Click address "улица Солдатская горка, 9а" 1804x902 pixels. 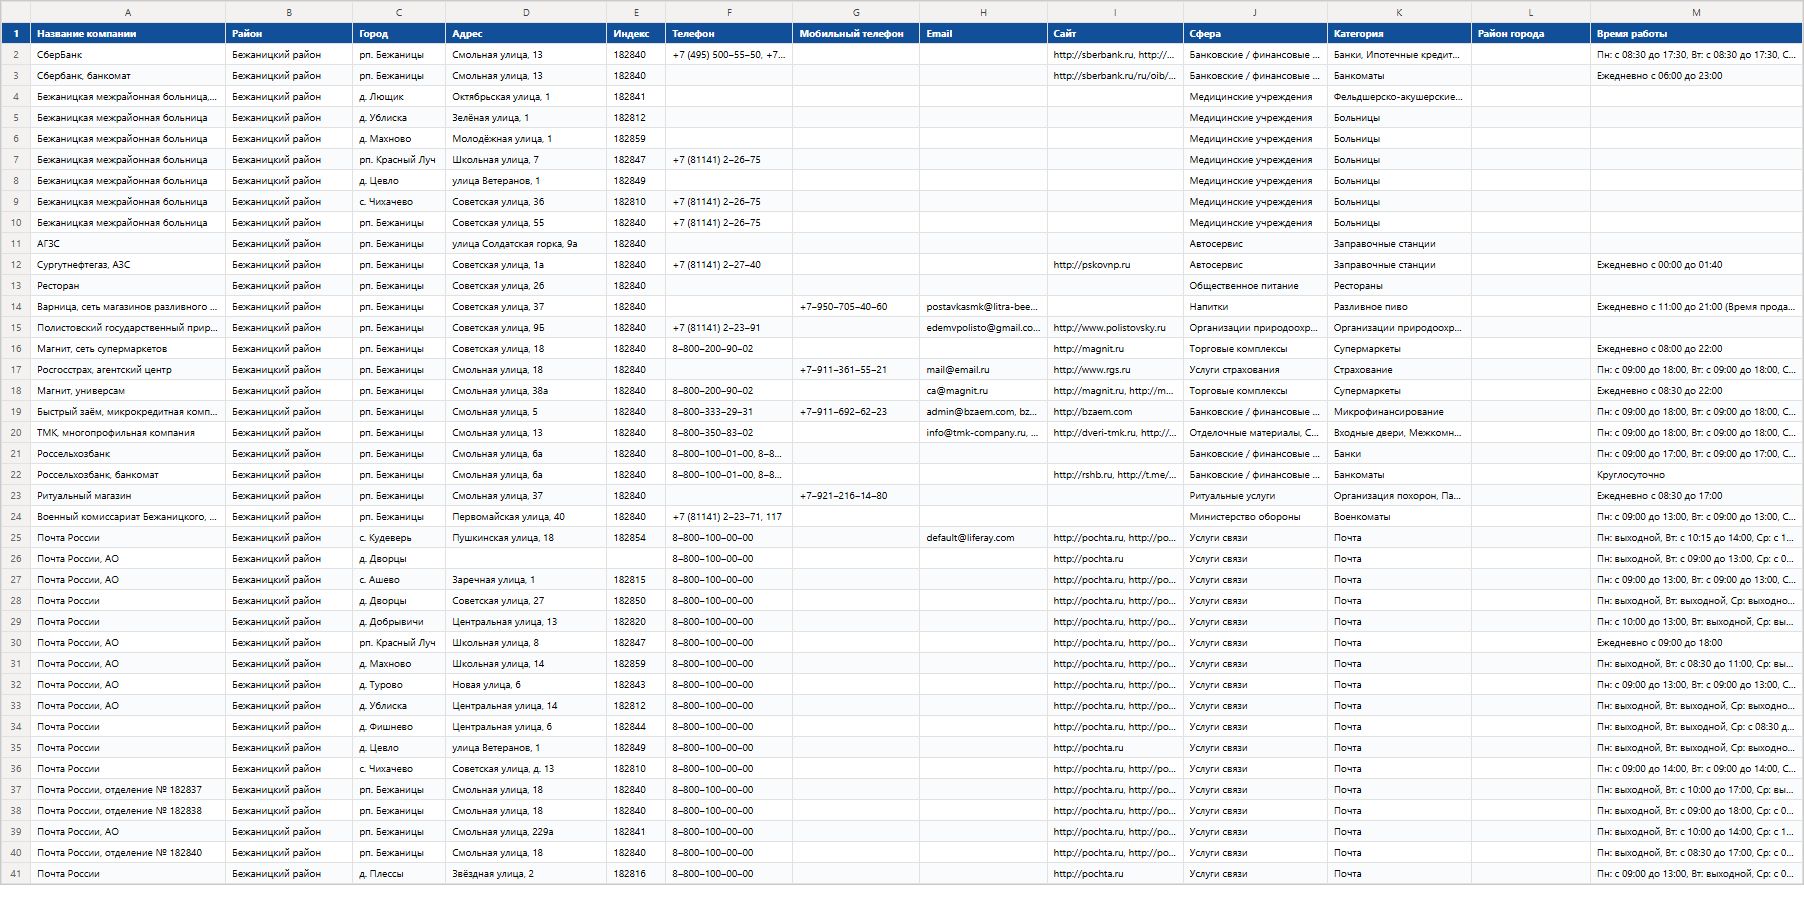click(x=526, y=244)
